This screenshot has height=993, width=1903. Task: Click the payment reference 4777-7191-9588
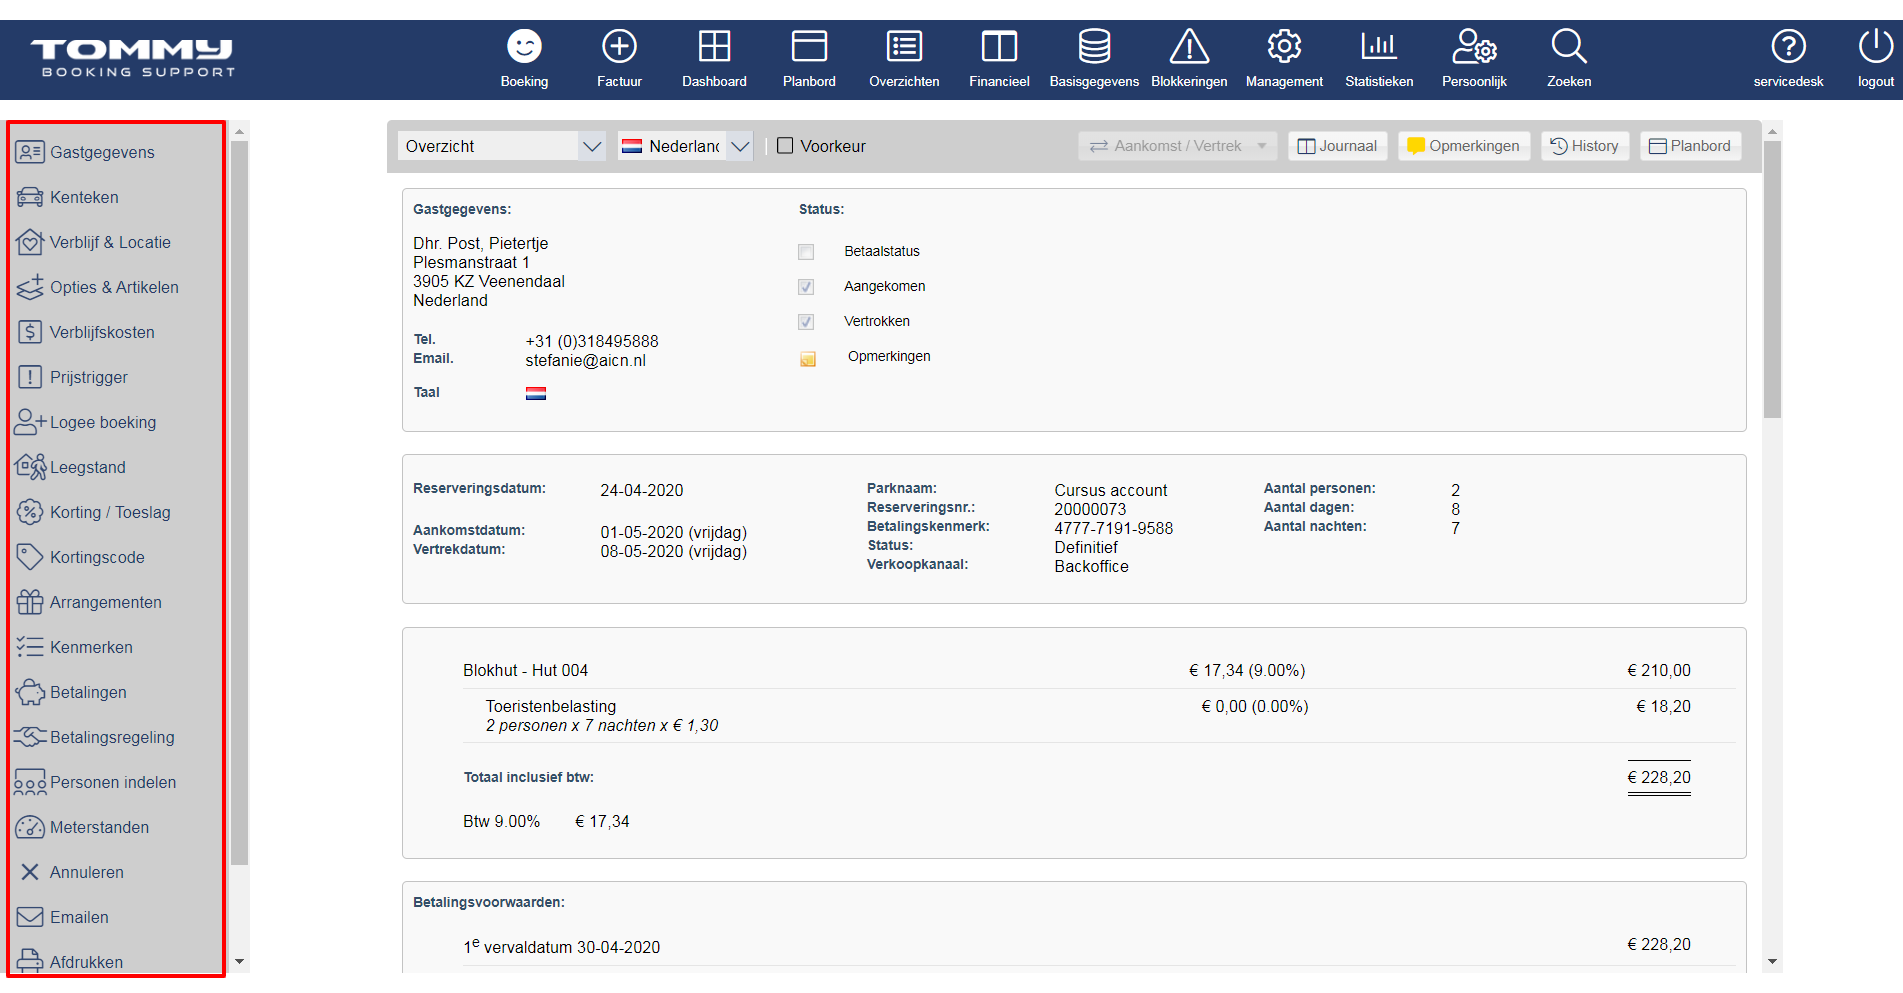point(1114,528)
